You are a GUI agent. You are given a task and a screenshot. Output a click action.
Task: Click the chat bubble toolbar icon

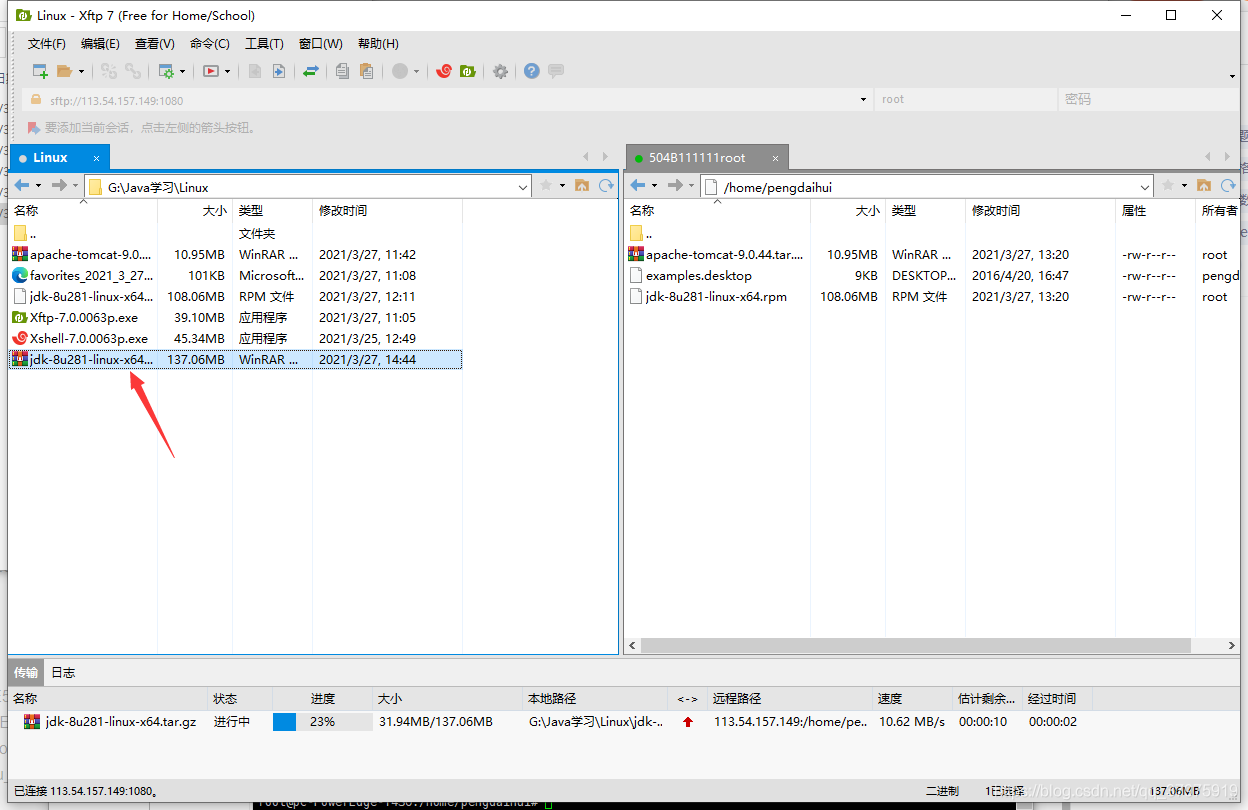click(556, 71)
